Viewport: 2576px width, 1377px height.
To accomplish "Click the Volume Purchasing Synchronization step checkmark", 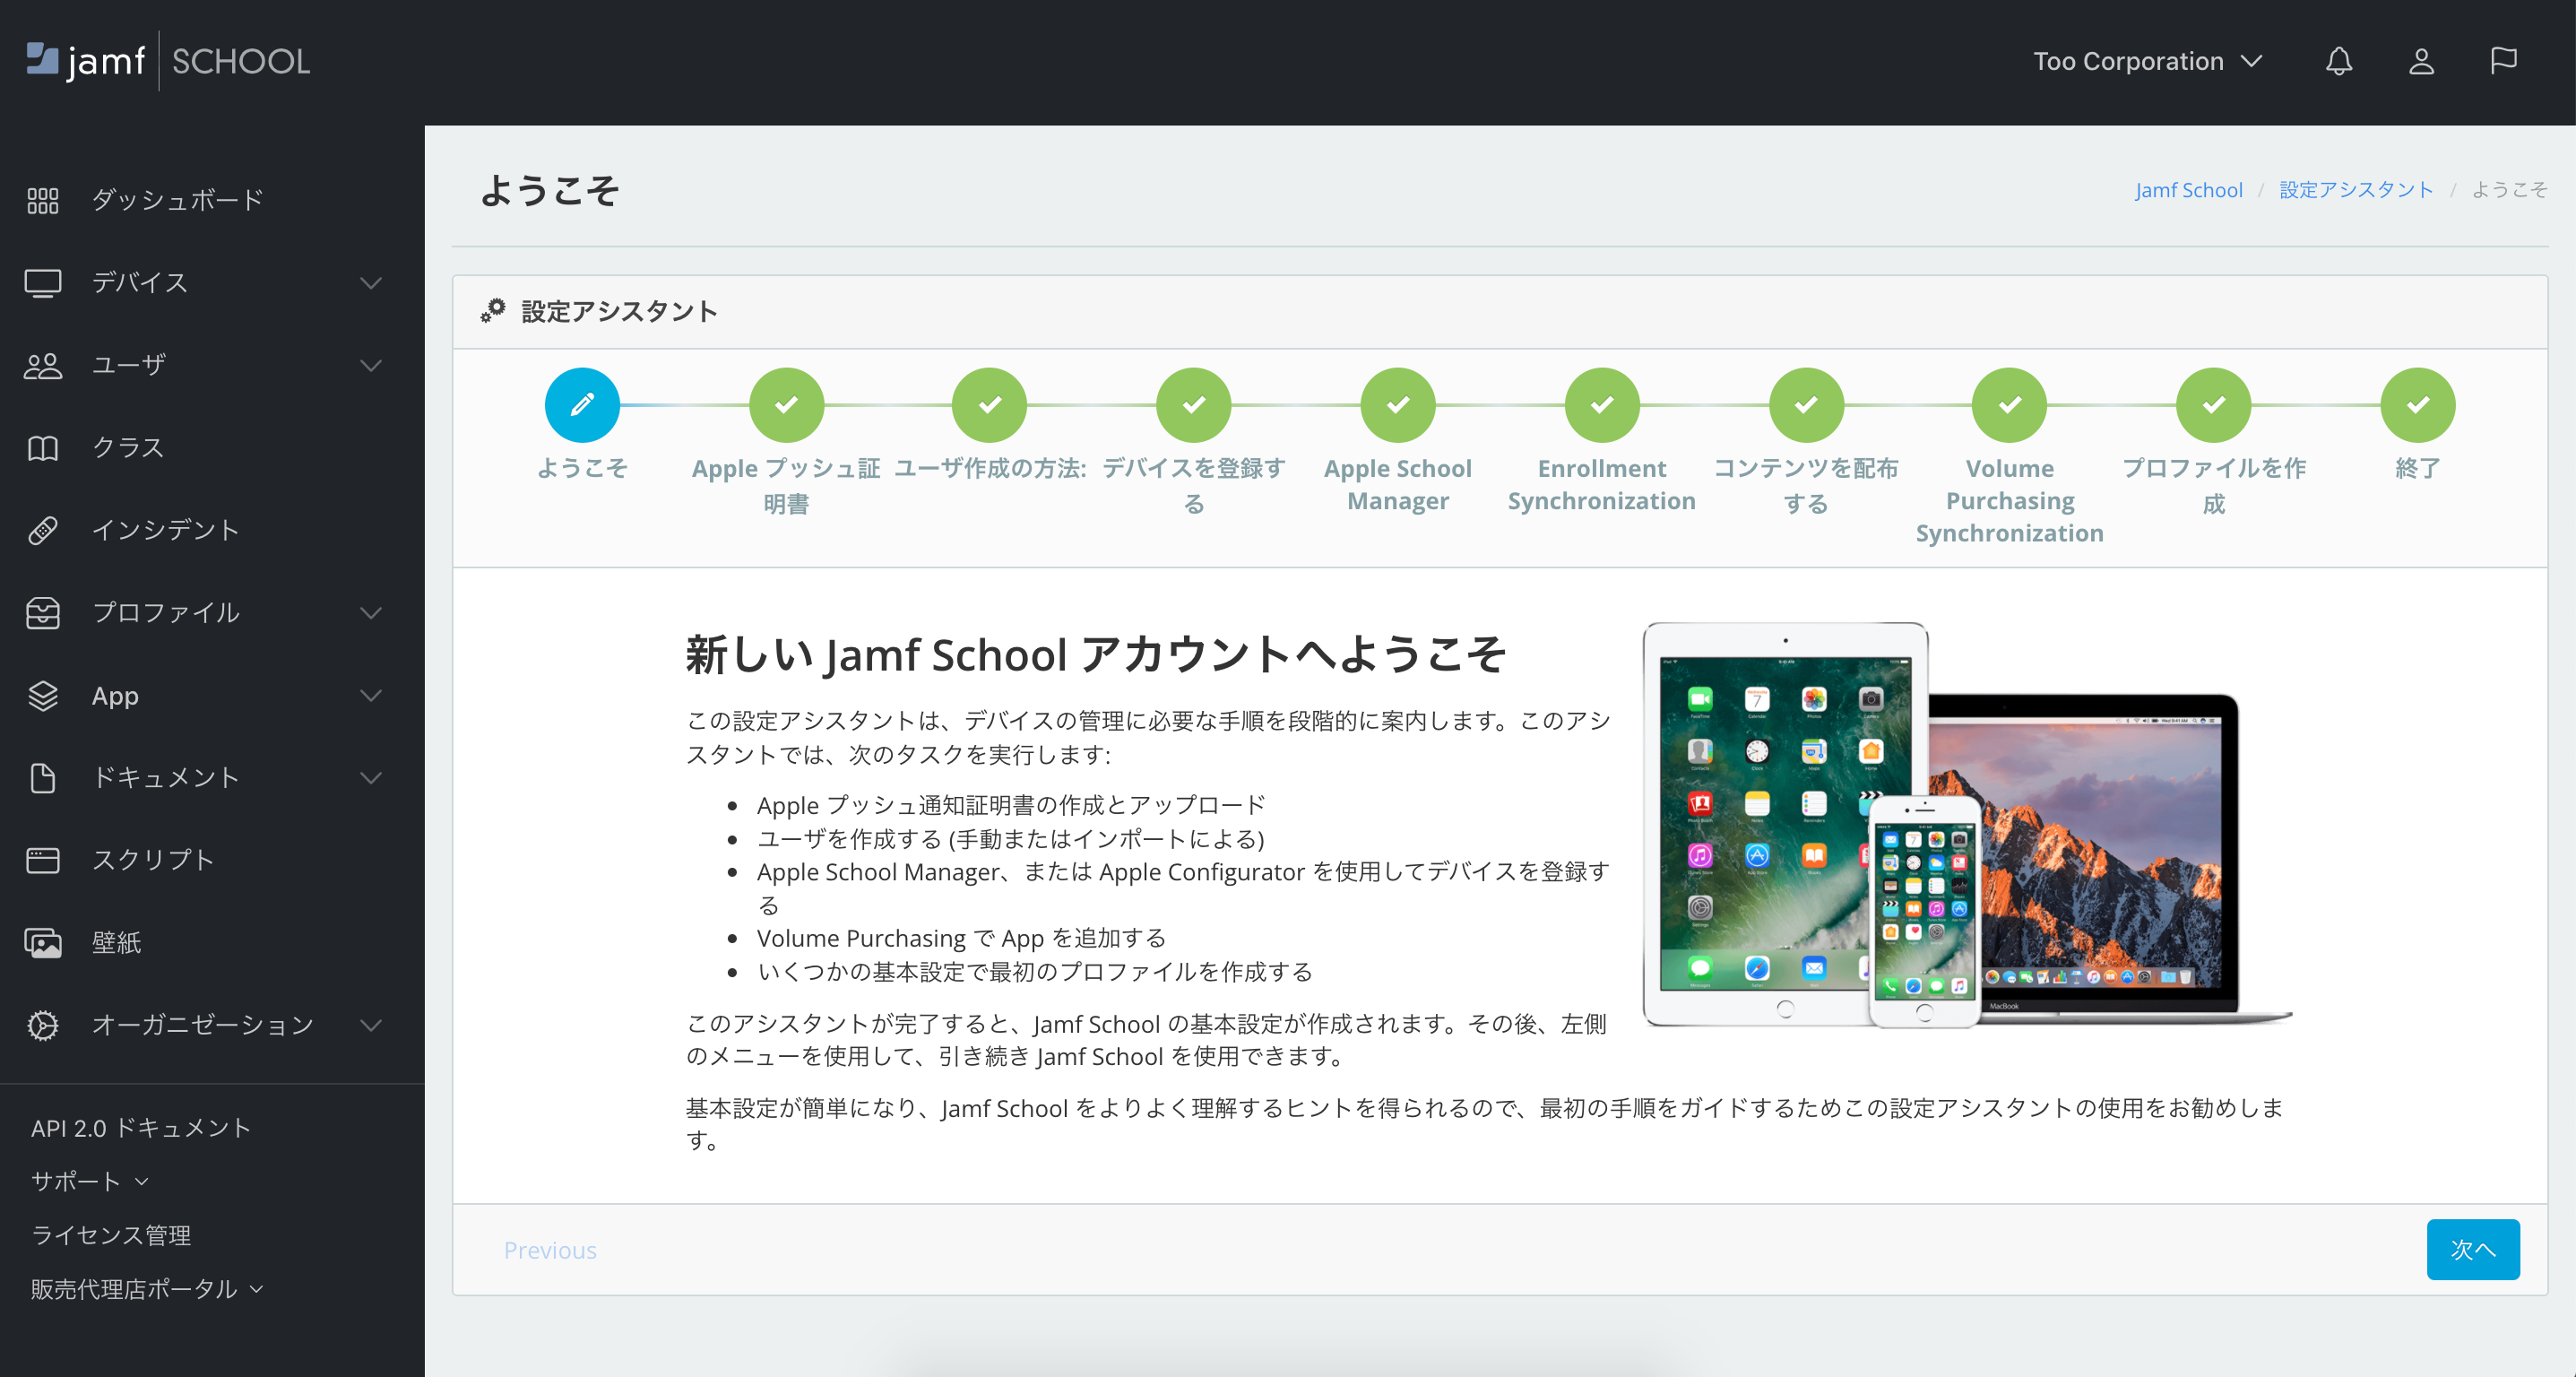I will coord(2010,404).
